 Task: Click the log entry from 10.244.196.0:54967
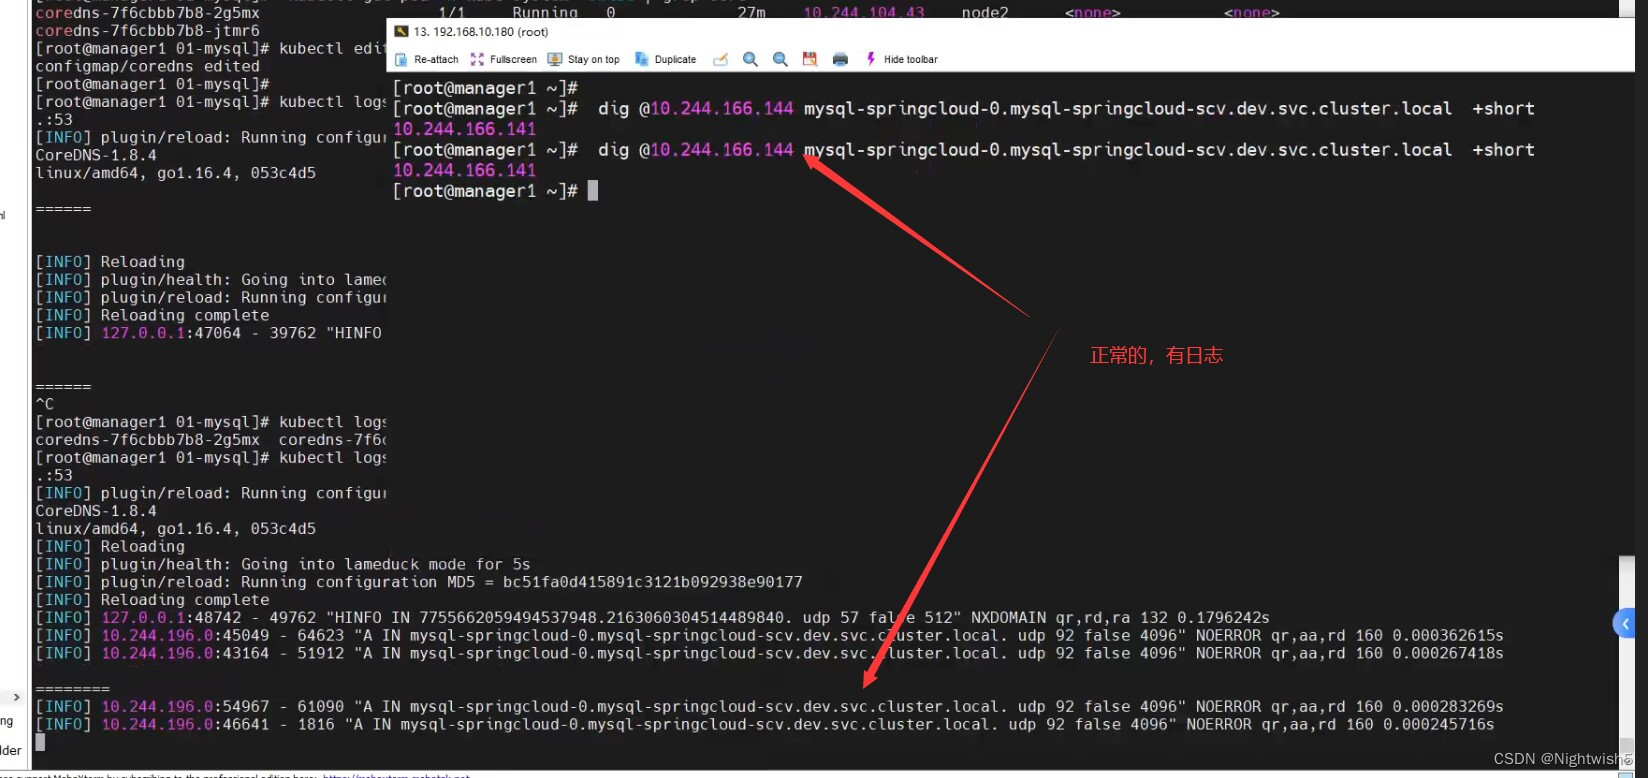[769, 707]
